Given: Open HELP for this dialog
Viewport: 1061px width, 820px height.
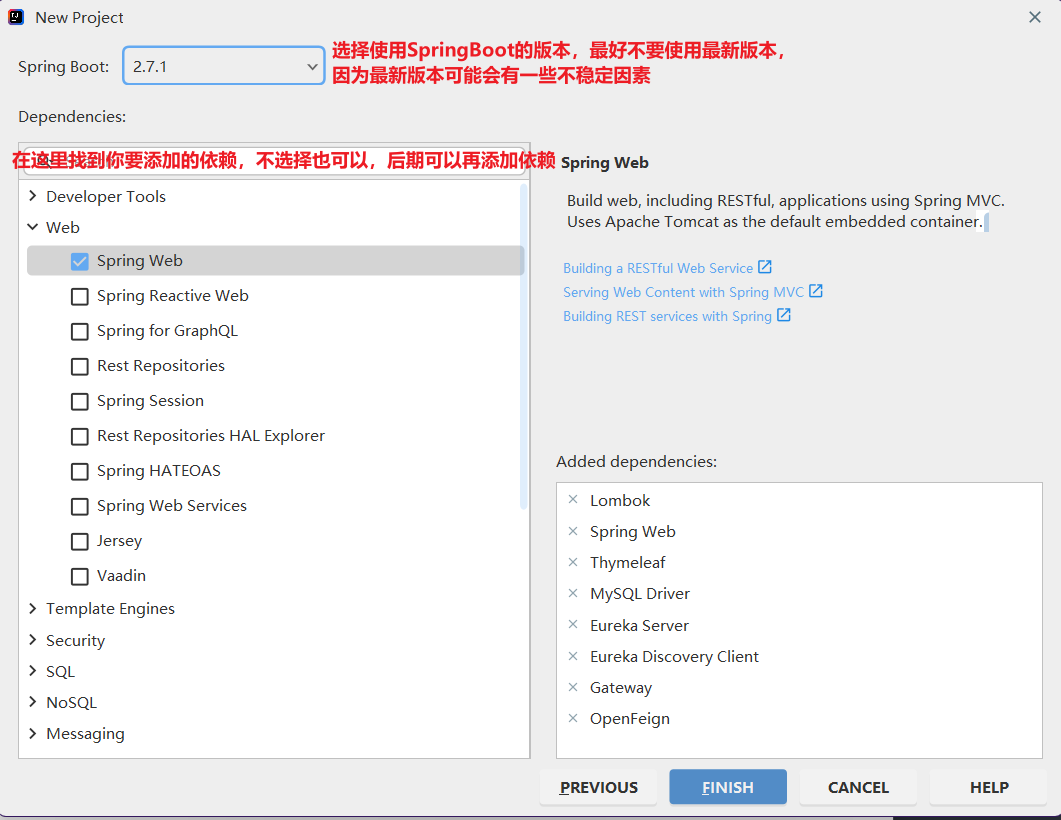Looking at the screenshot, I should click(989, 787).
